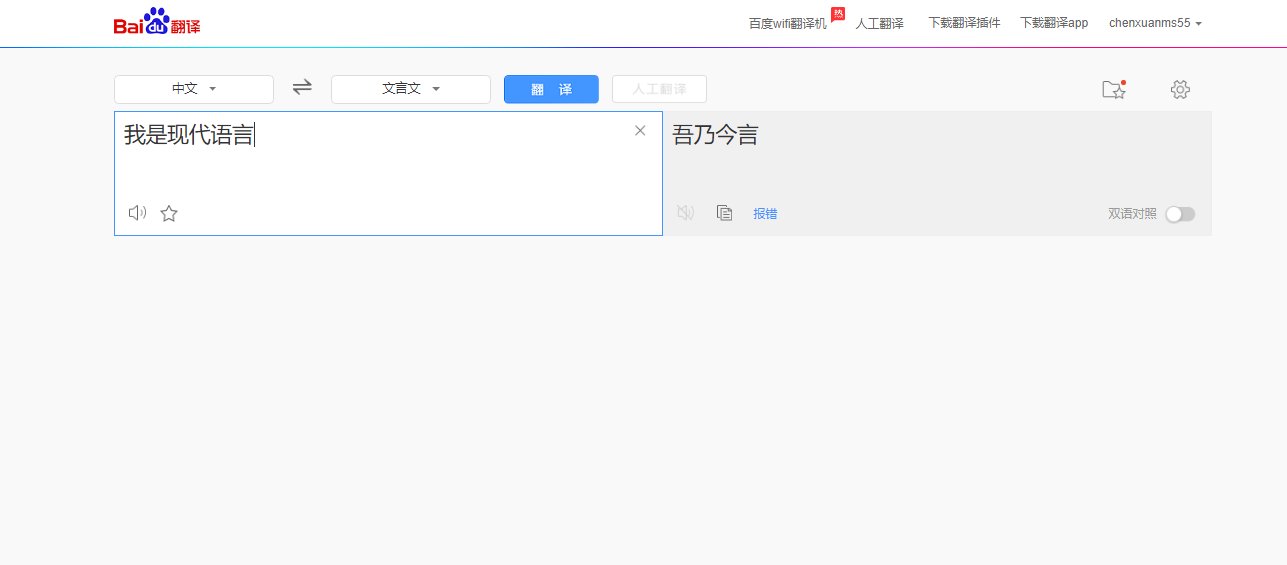Report an error via 报错
1287x565 pixels.
765,214
